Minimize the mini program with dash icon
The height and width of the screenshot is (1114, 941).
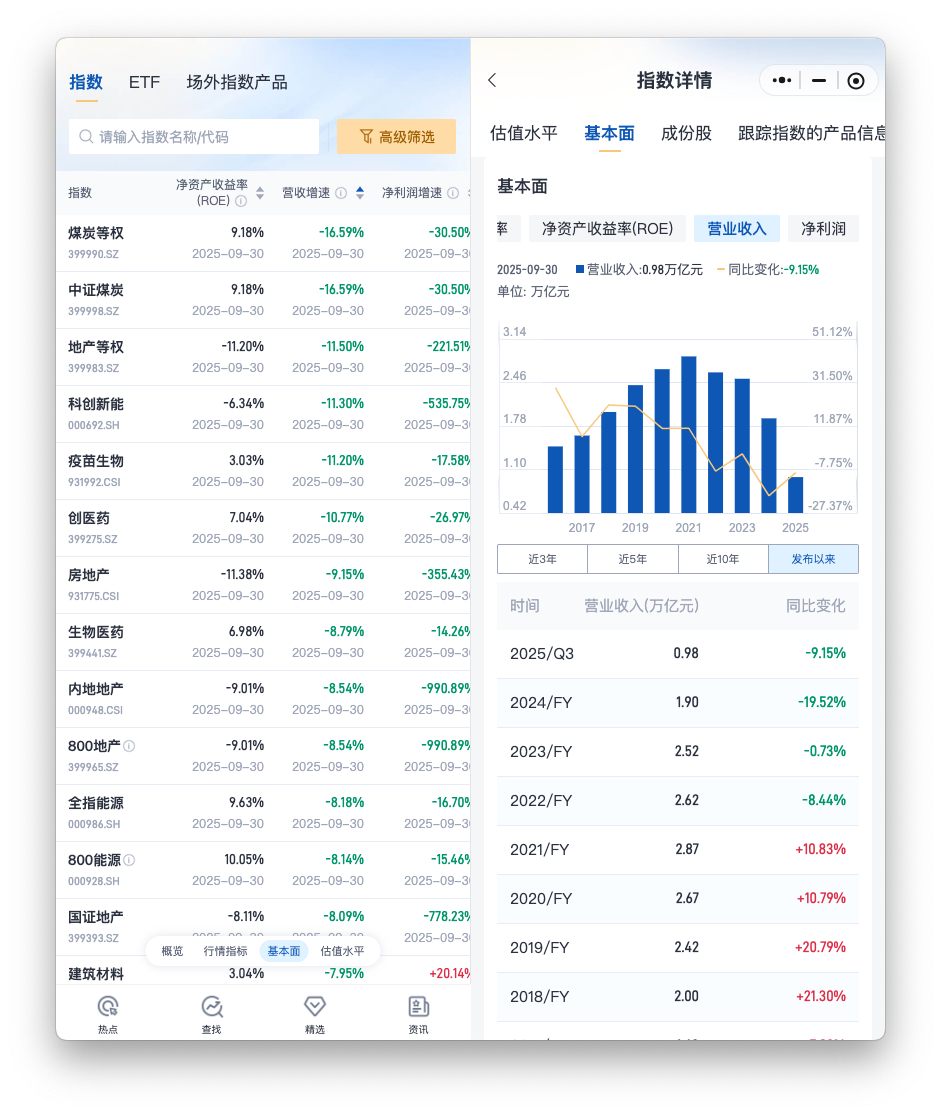[819, 80]
